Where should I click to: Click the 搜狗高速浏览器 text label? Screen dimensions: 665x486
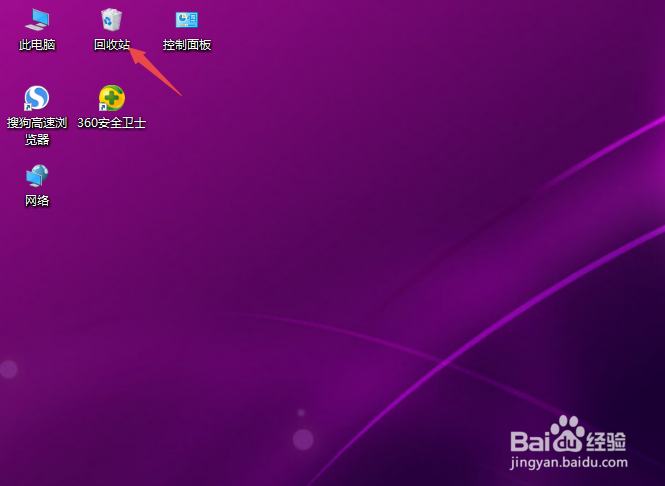[x=37, y=131]
